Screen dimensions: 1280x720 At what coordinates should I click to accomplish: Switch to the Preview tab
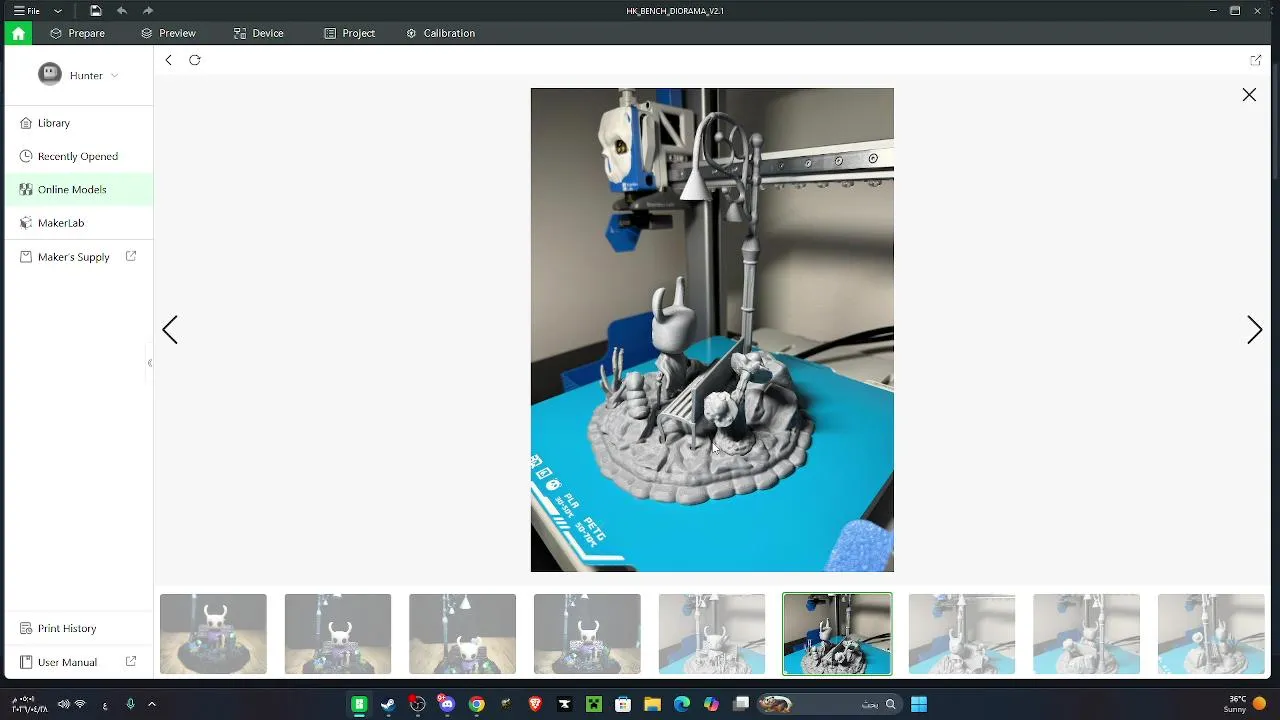coord(168,33)
